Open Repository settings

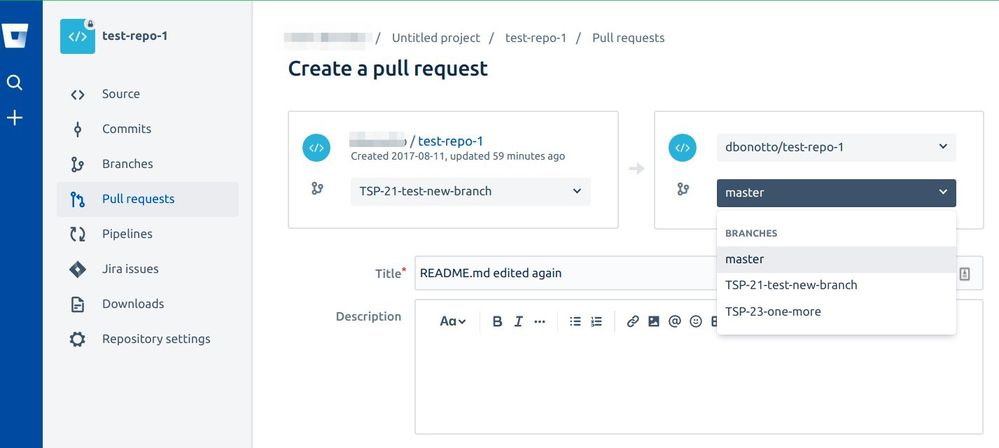[148, 340]
